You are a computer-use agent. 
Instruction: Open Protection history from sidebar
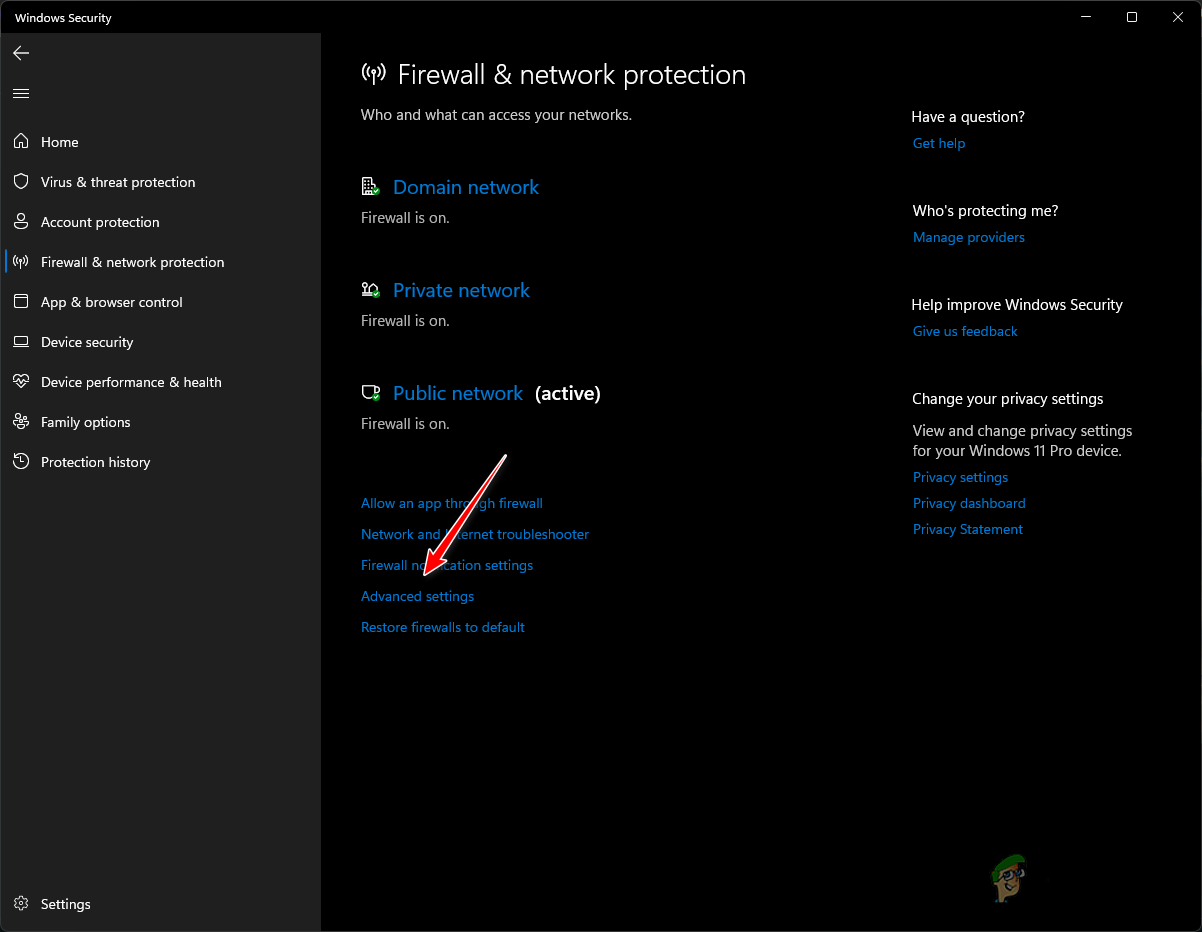tap(95, 462)
